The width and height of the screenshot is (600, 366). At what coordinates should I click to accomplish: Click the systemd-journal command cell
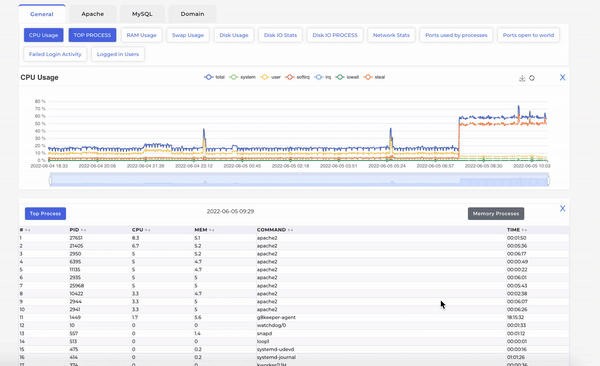(x=276, y=357)
